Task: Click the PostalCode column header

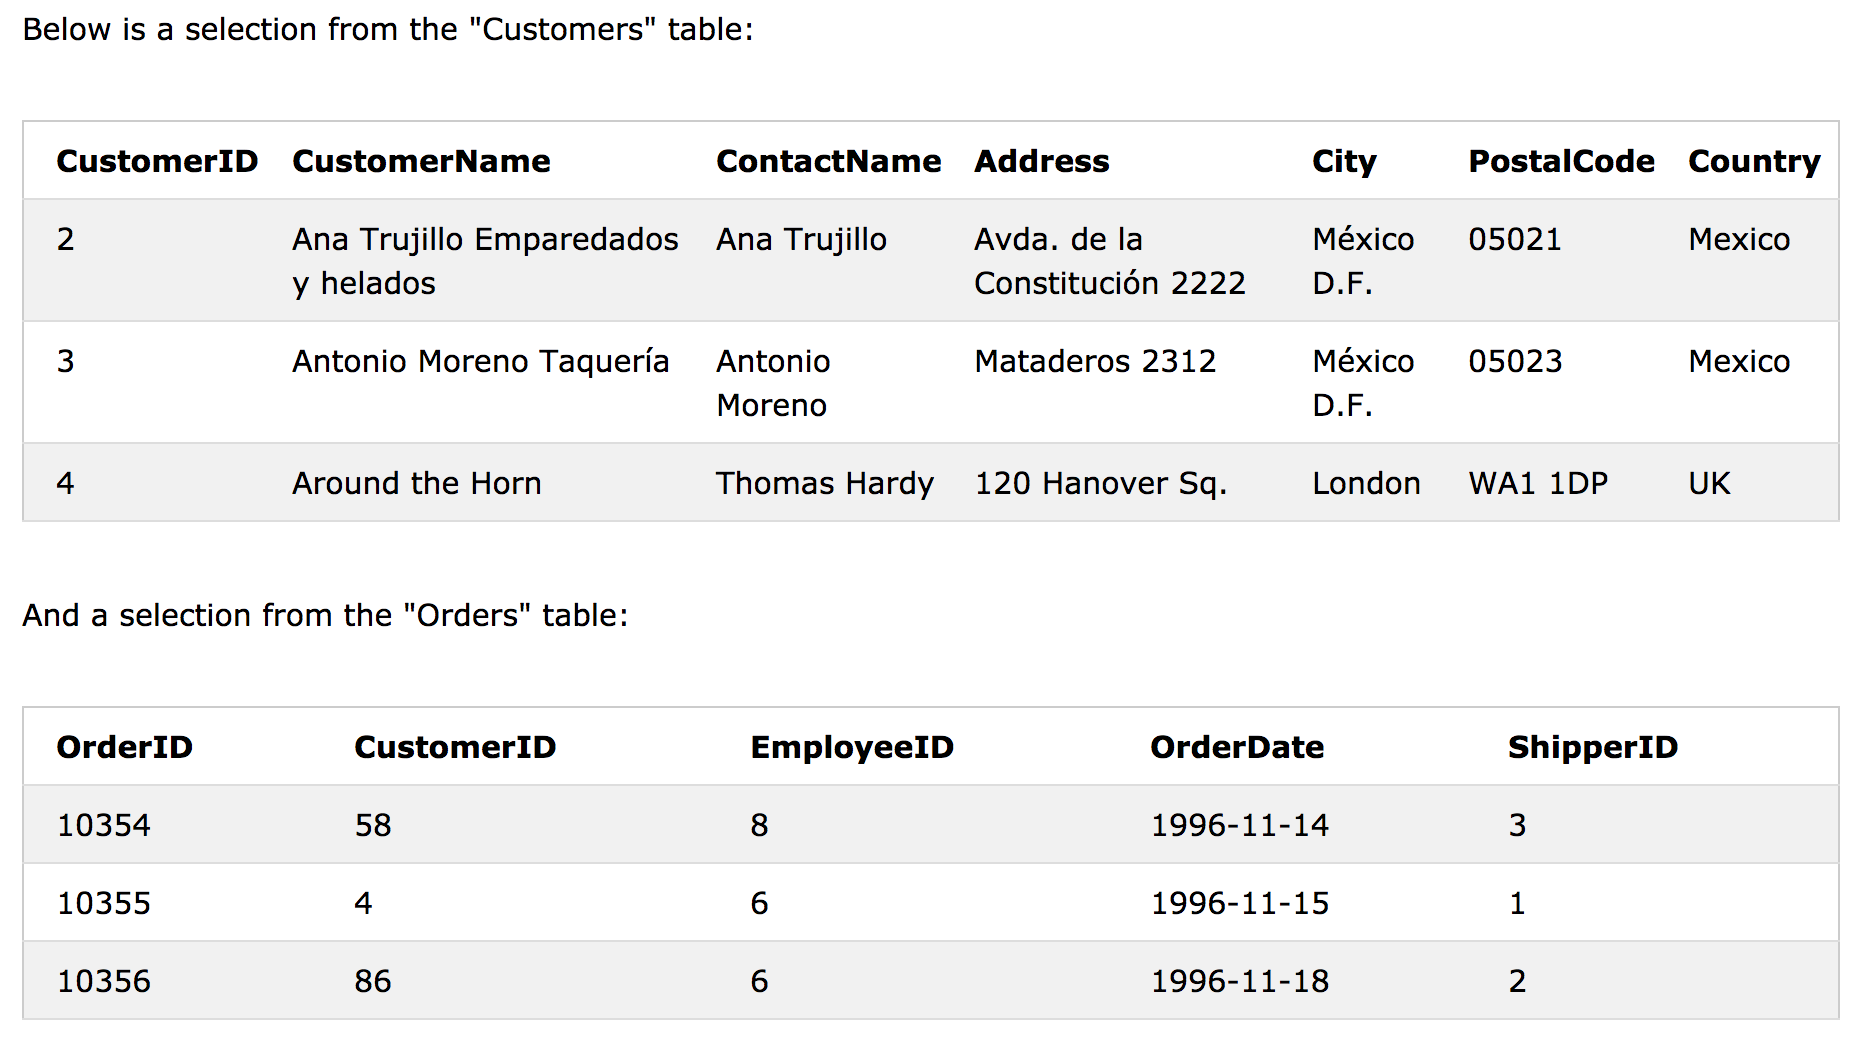Action: (1561, 161)
